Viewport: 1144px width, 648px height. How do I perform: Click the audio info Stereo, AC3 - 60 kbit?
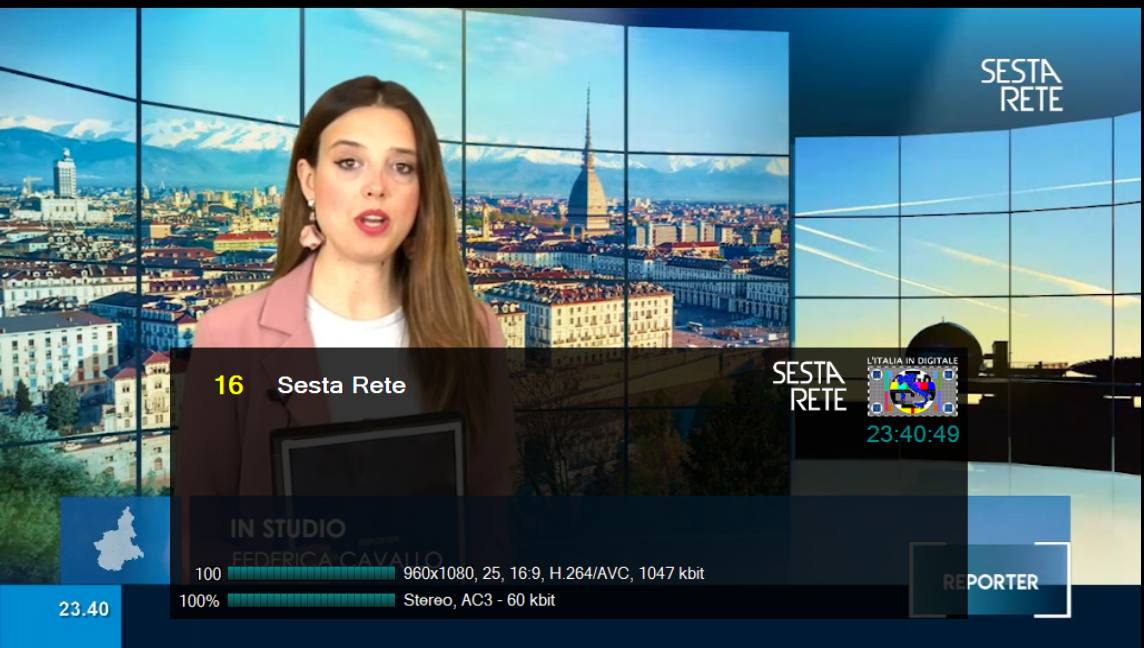[x=479, y=601]
